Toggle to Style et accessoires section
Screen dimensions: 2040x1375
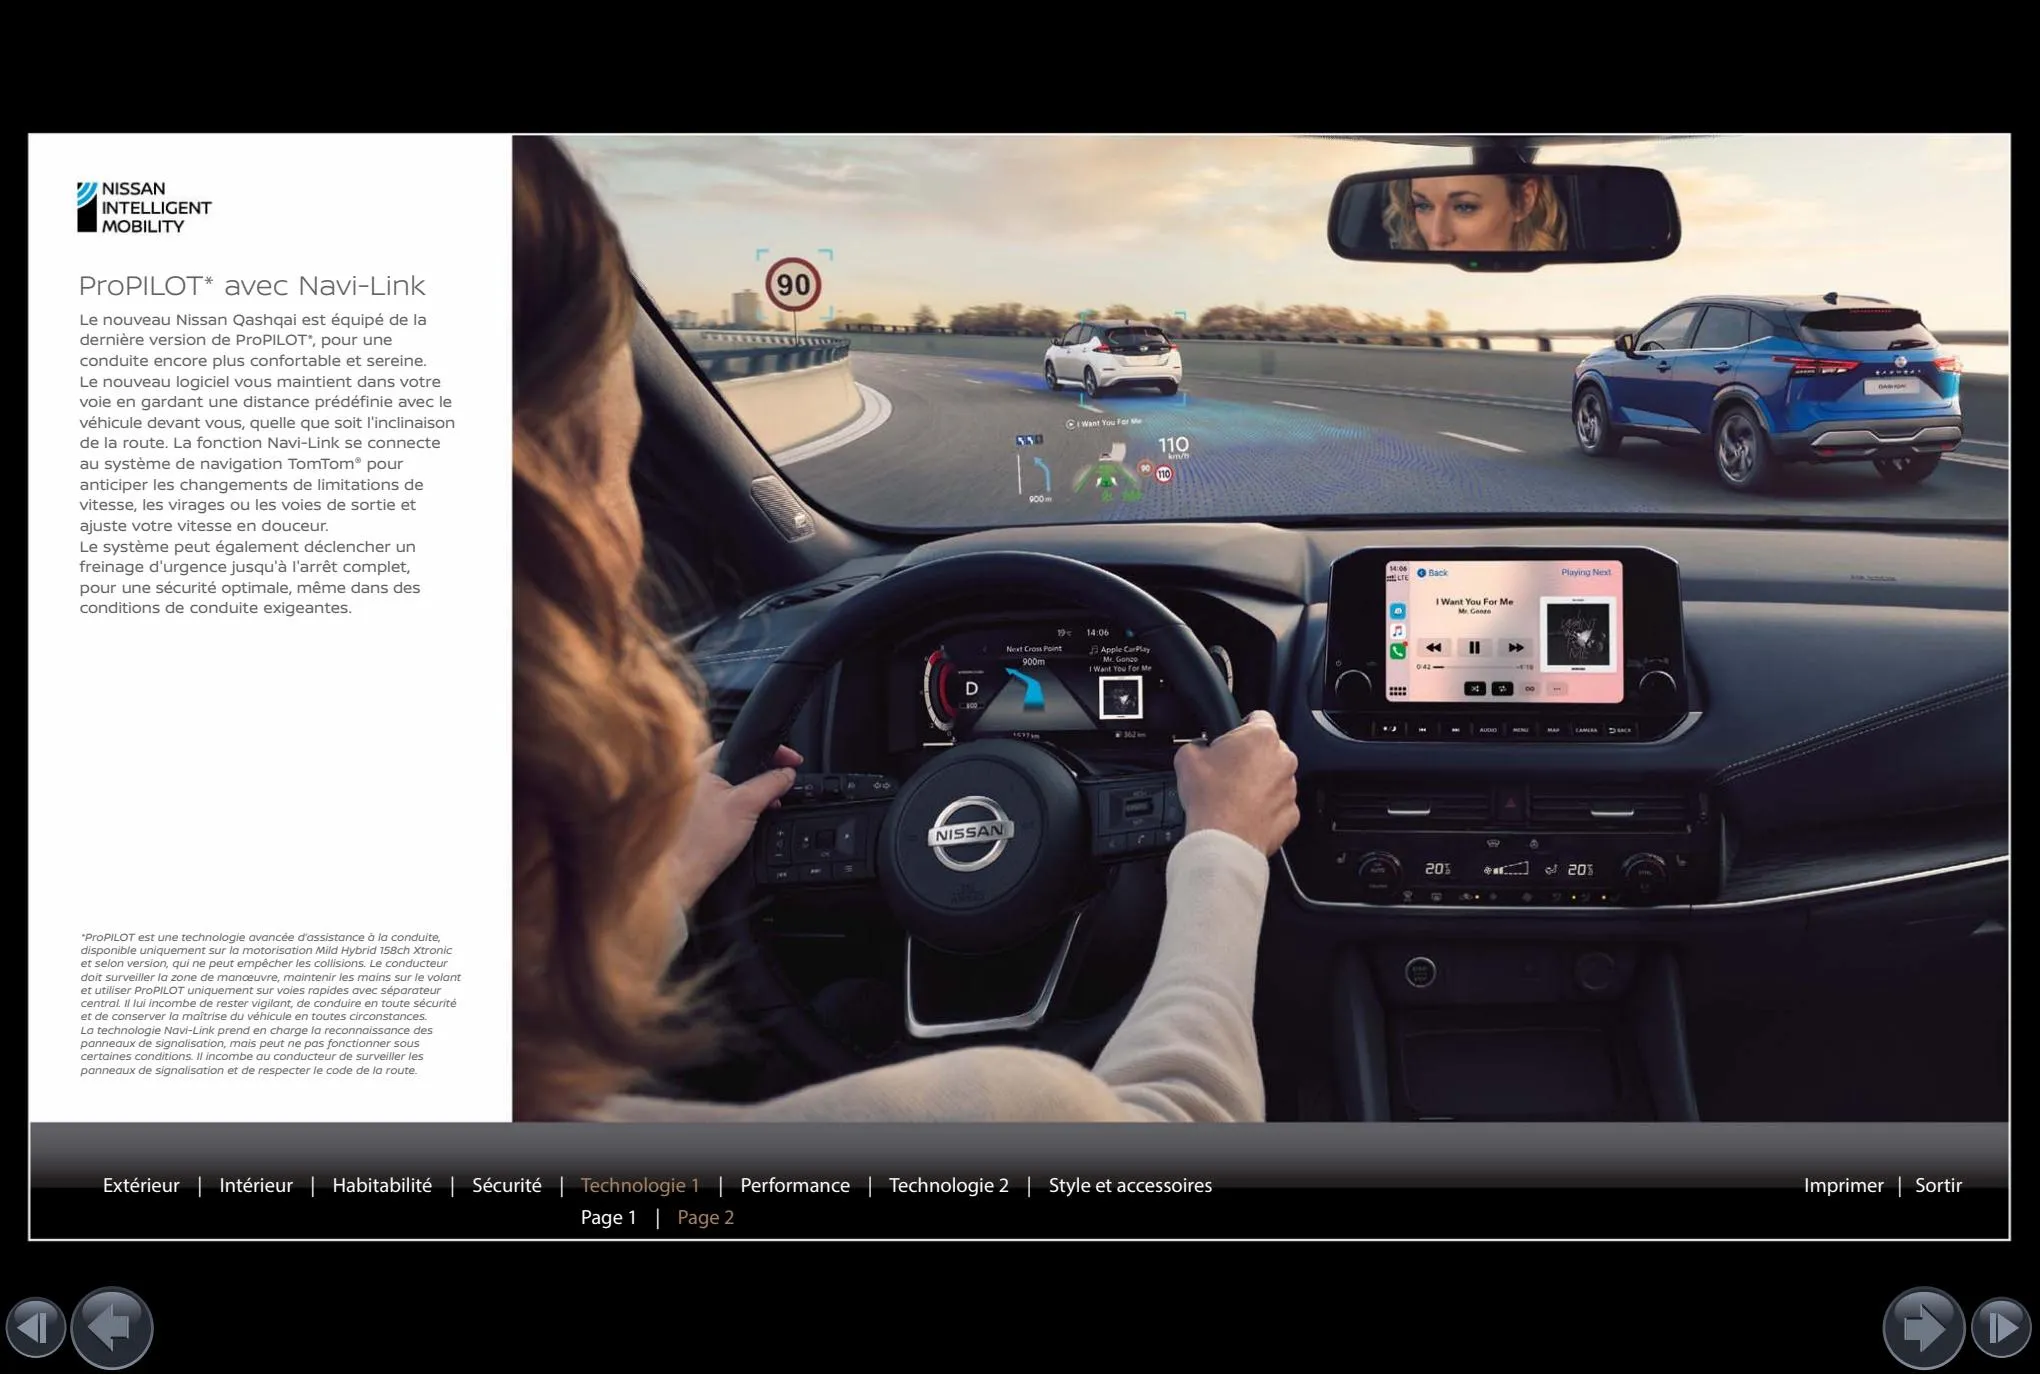pyautogui.click(x=1129, y=1185)
